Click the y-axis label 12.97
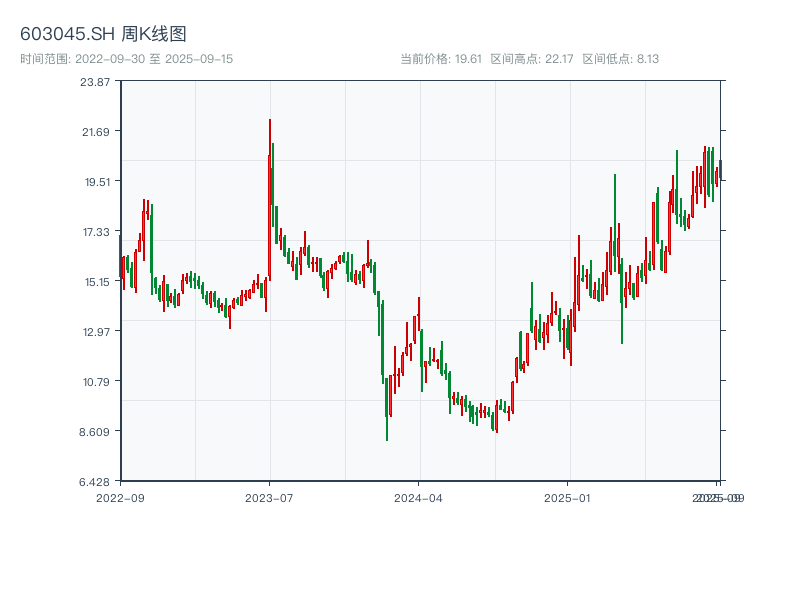 (96, 332)
